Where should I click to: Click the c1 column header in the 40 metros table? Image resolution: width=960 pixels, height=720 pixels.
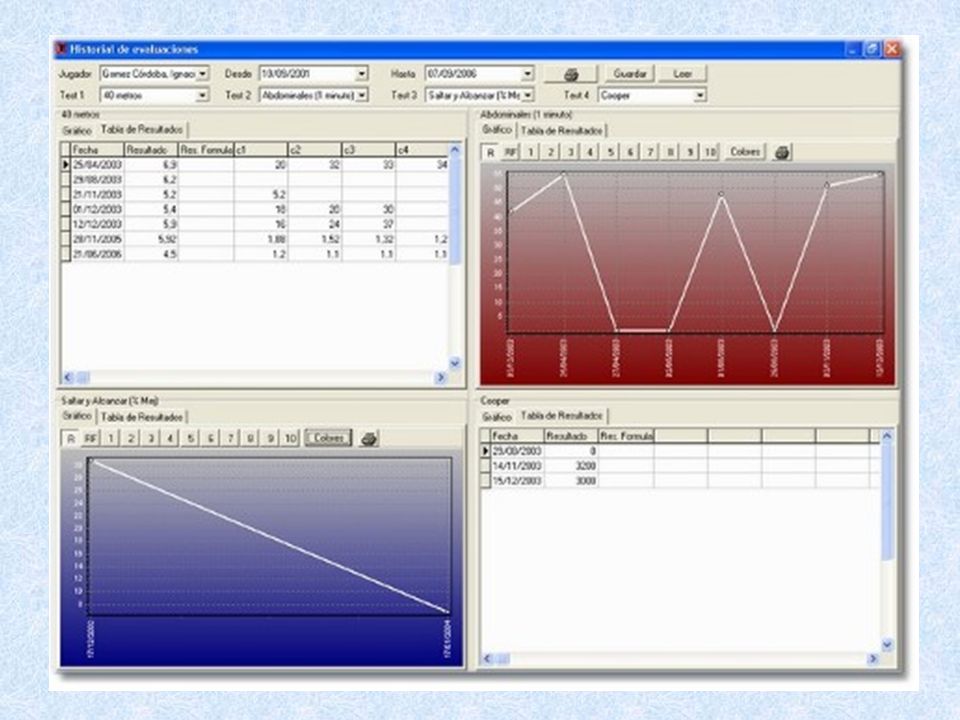pos(261,150)
